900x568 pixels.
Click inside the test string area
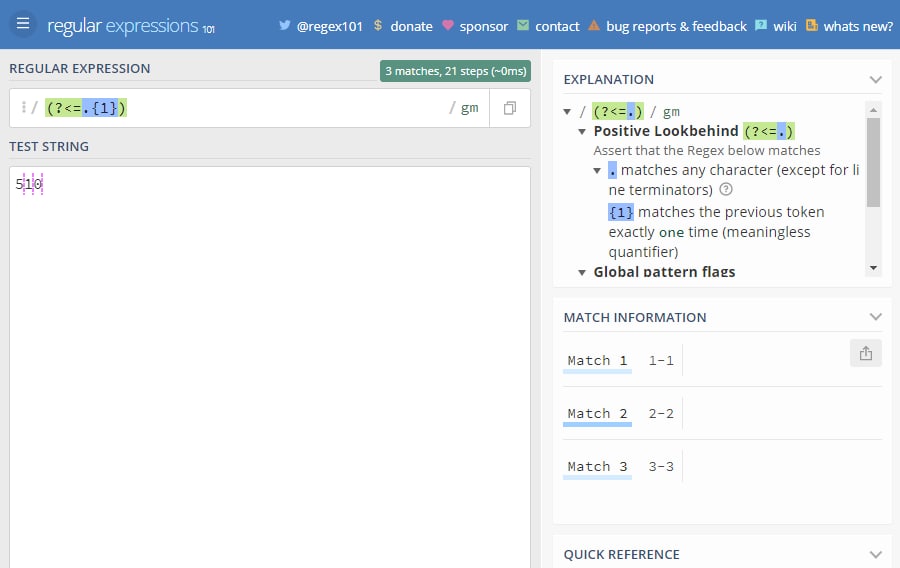point(270,367)
